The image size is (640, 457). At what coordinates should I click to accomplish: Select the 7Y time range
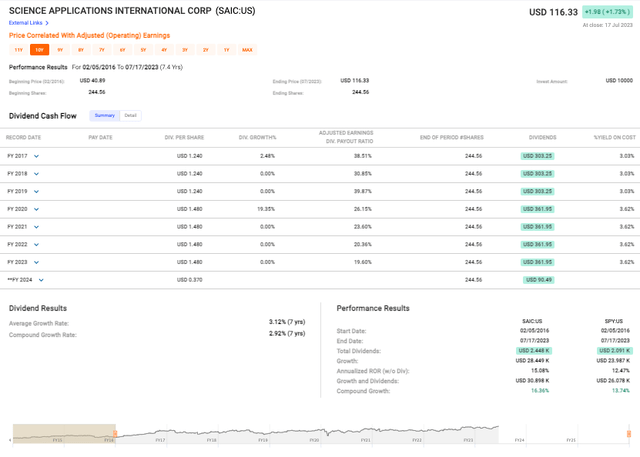[x=102, y=50]
